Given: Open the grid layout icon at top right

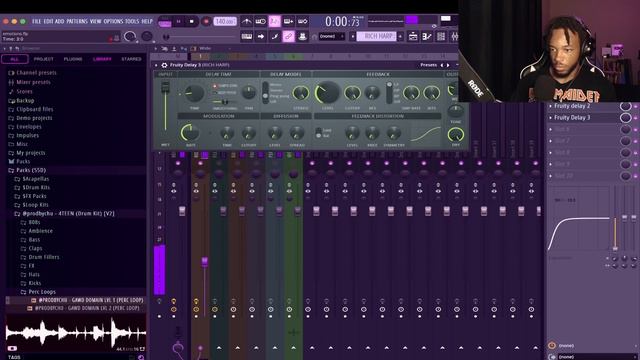Looking at the screenshot, I should (441, 36).
